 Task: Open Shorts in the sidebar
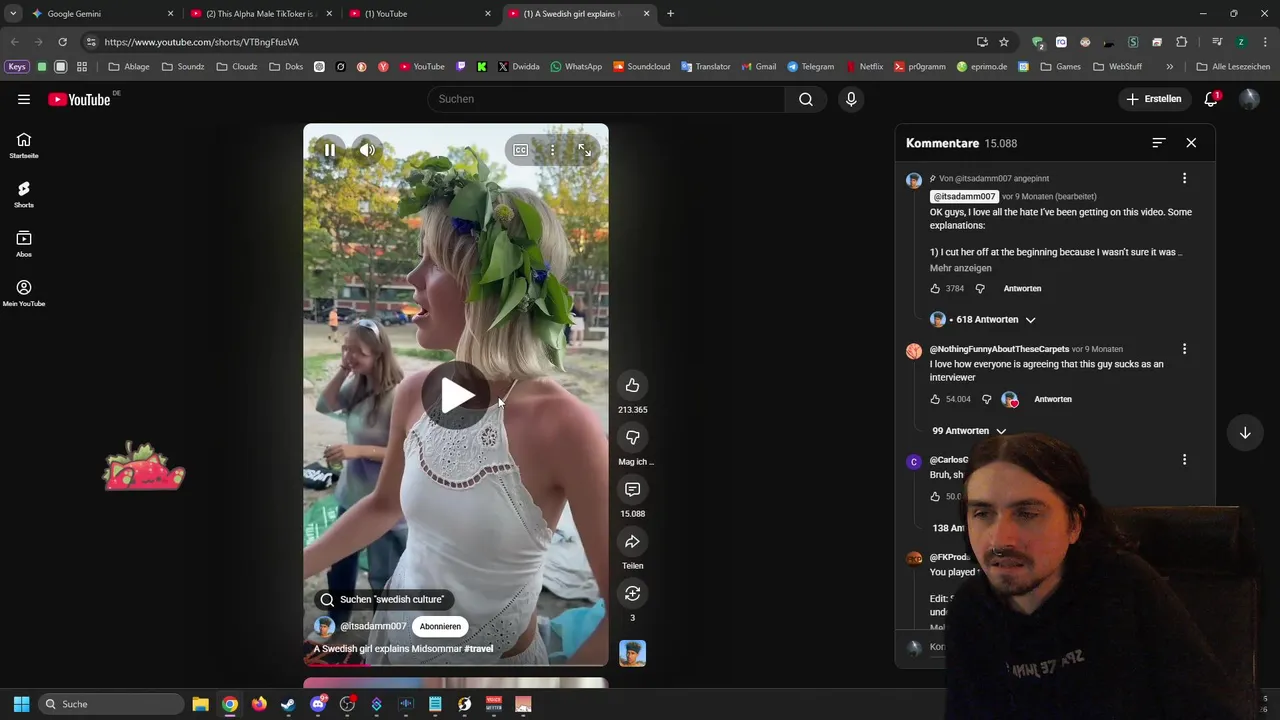(24, 194)
